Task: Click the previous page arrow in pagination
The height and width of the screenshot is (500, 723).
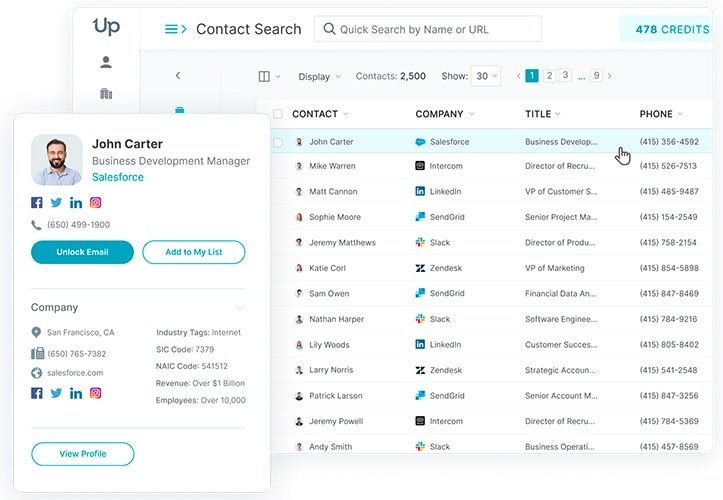Action: point(519,76)
